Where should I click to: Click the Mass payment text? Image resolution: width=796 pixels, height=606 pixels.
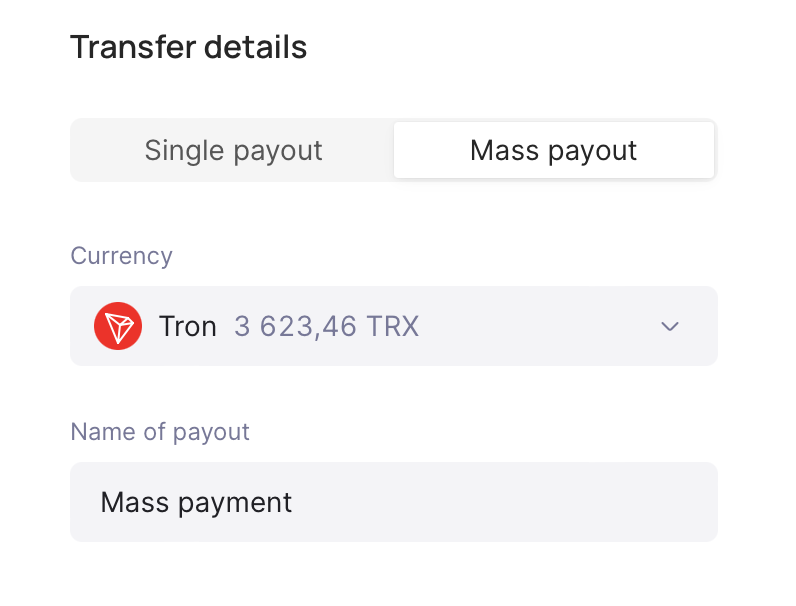tap(196, 502)
